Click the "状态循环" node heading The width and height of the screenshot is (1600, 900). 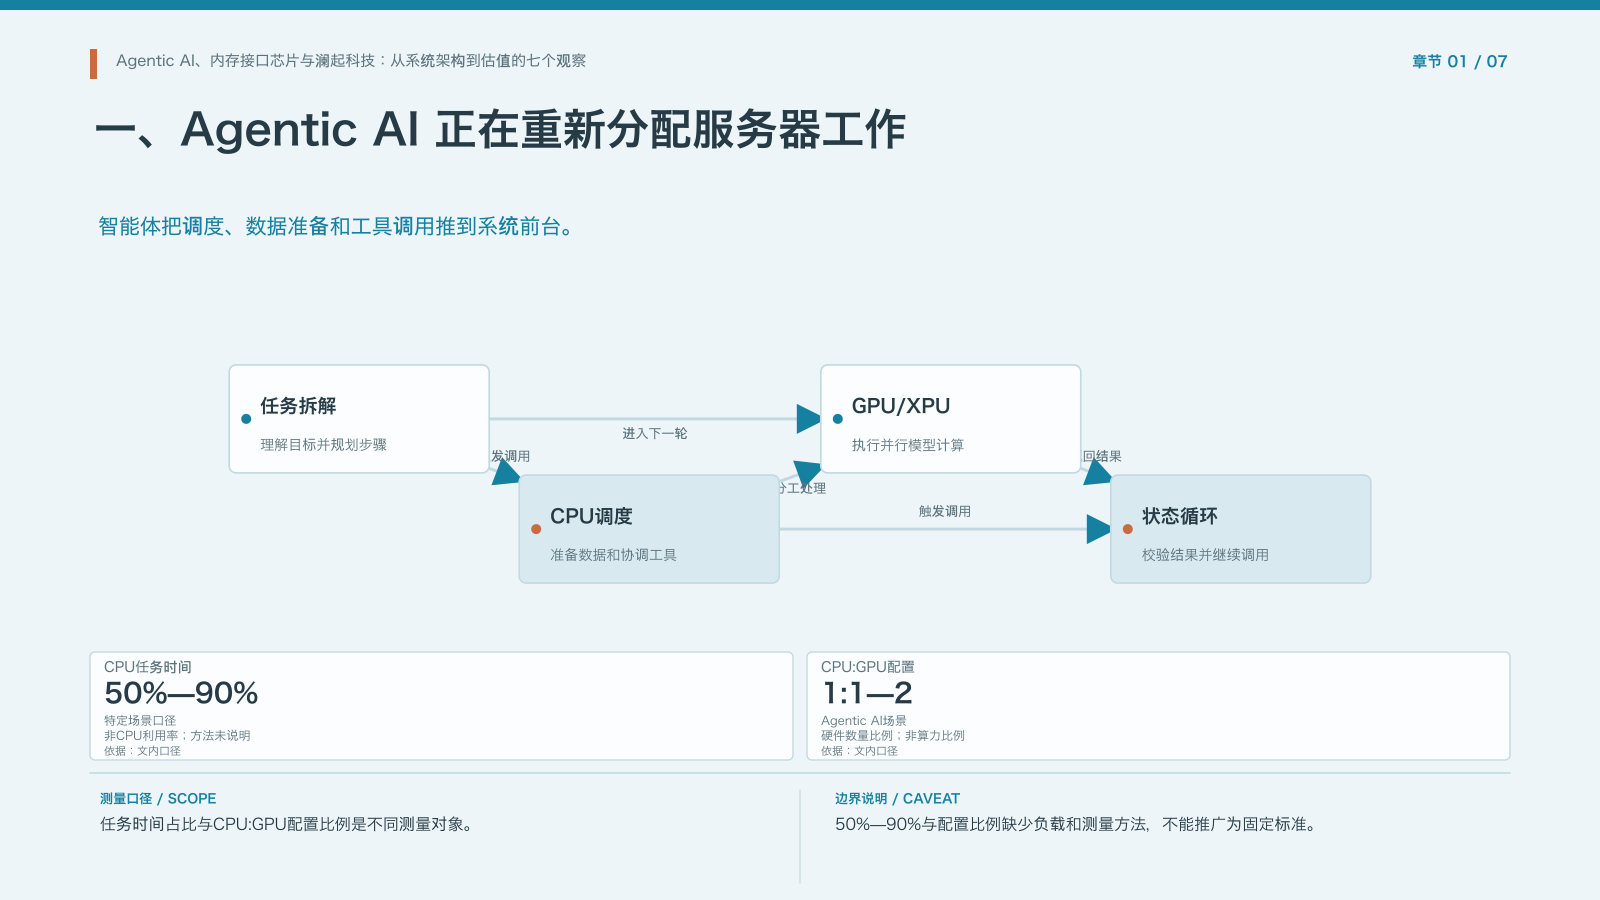pyautogui.click(x=1180, y=516)
